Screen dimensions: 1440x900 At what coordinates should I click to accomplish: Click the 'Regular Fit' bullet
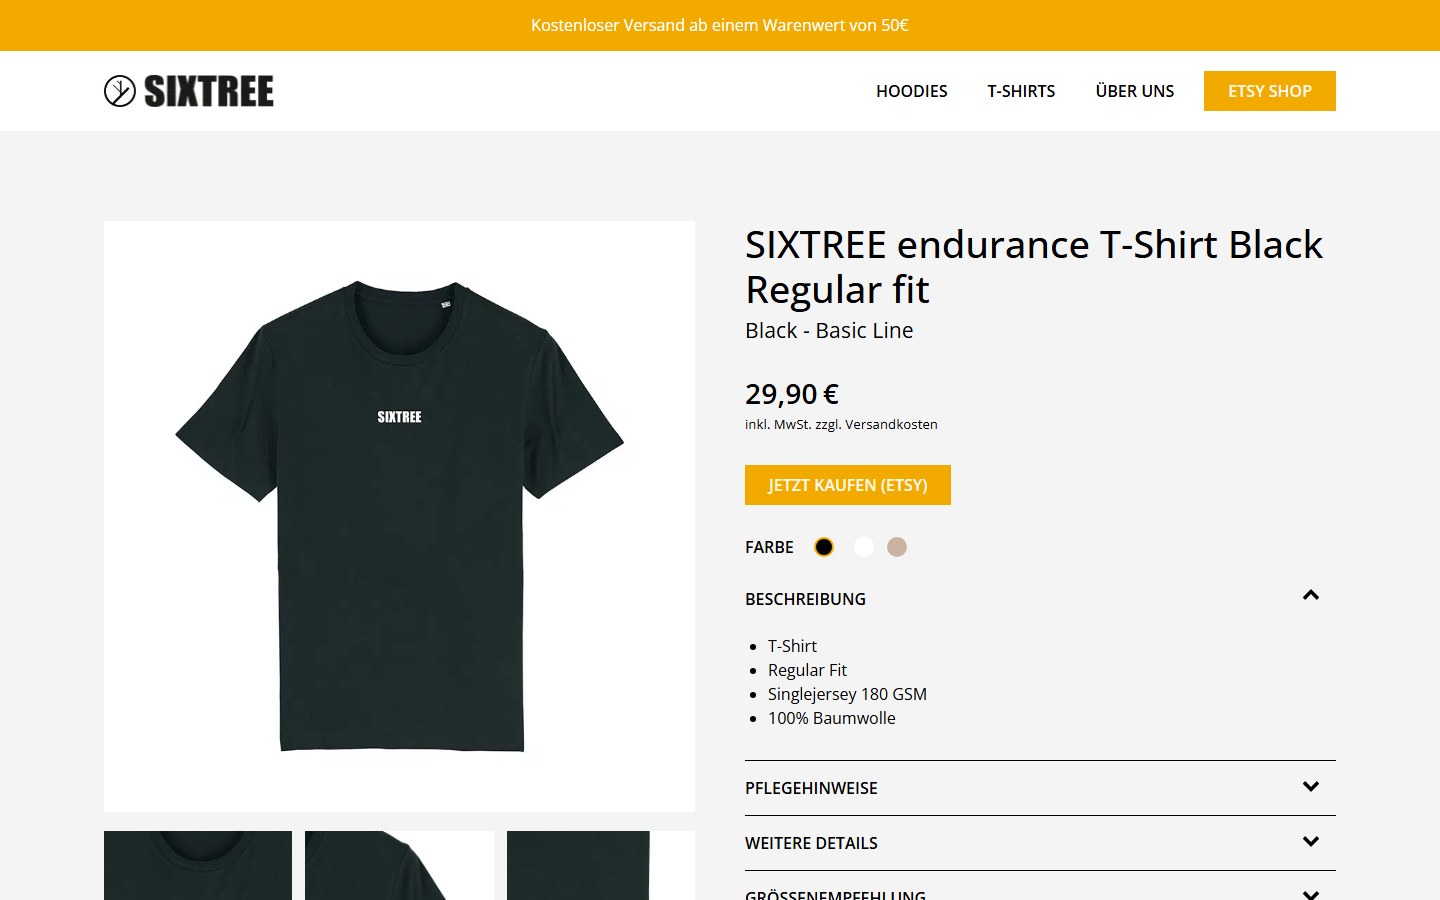[807, 670]
